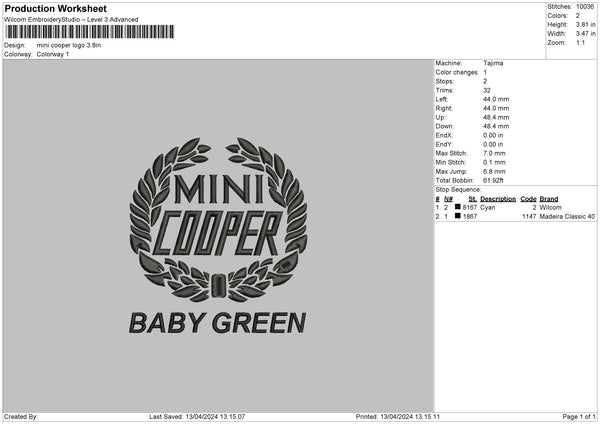The height and width of the screenshot is (424, 600).
Task: Click the Last Saved timestamp 13/04/2024 13.15.07
Action: (215, 417)
